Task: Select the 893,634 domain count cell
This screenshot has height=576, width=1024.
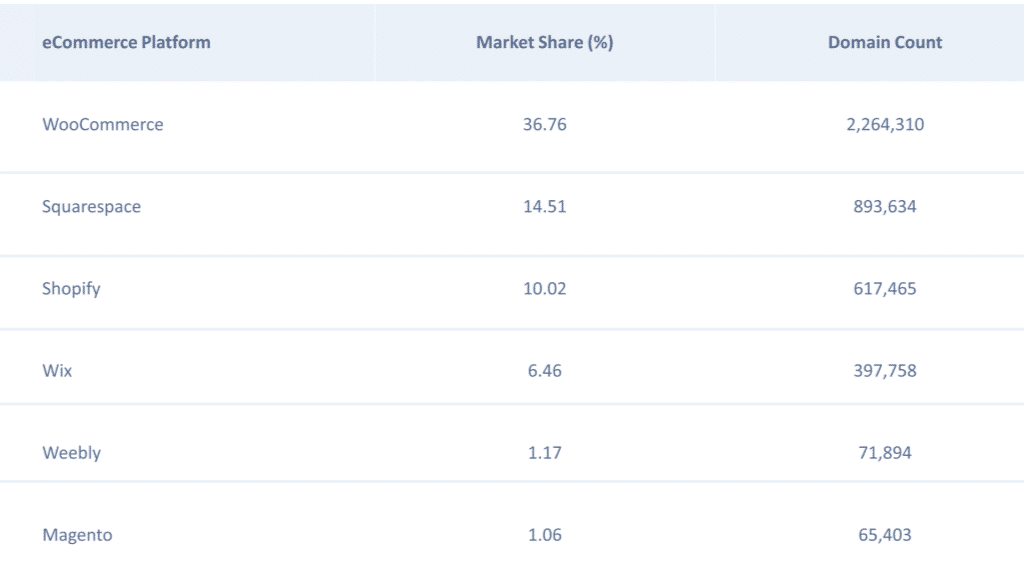Action: pos(885,207)
